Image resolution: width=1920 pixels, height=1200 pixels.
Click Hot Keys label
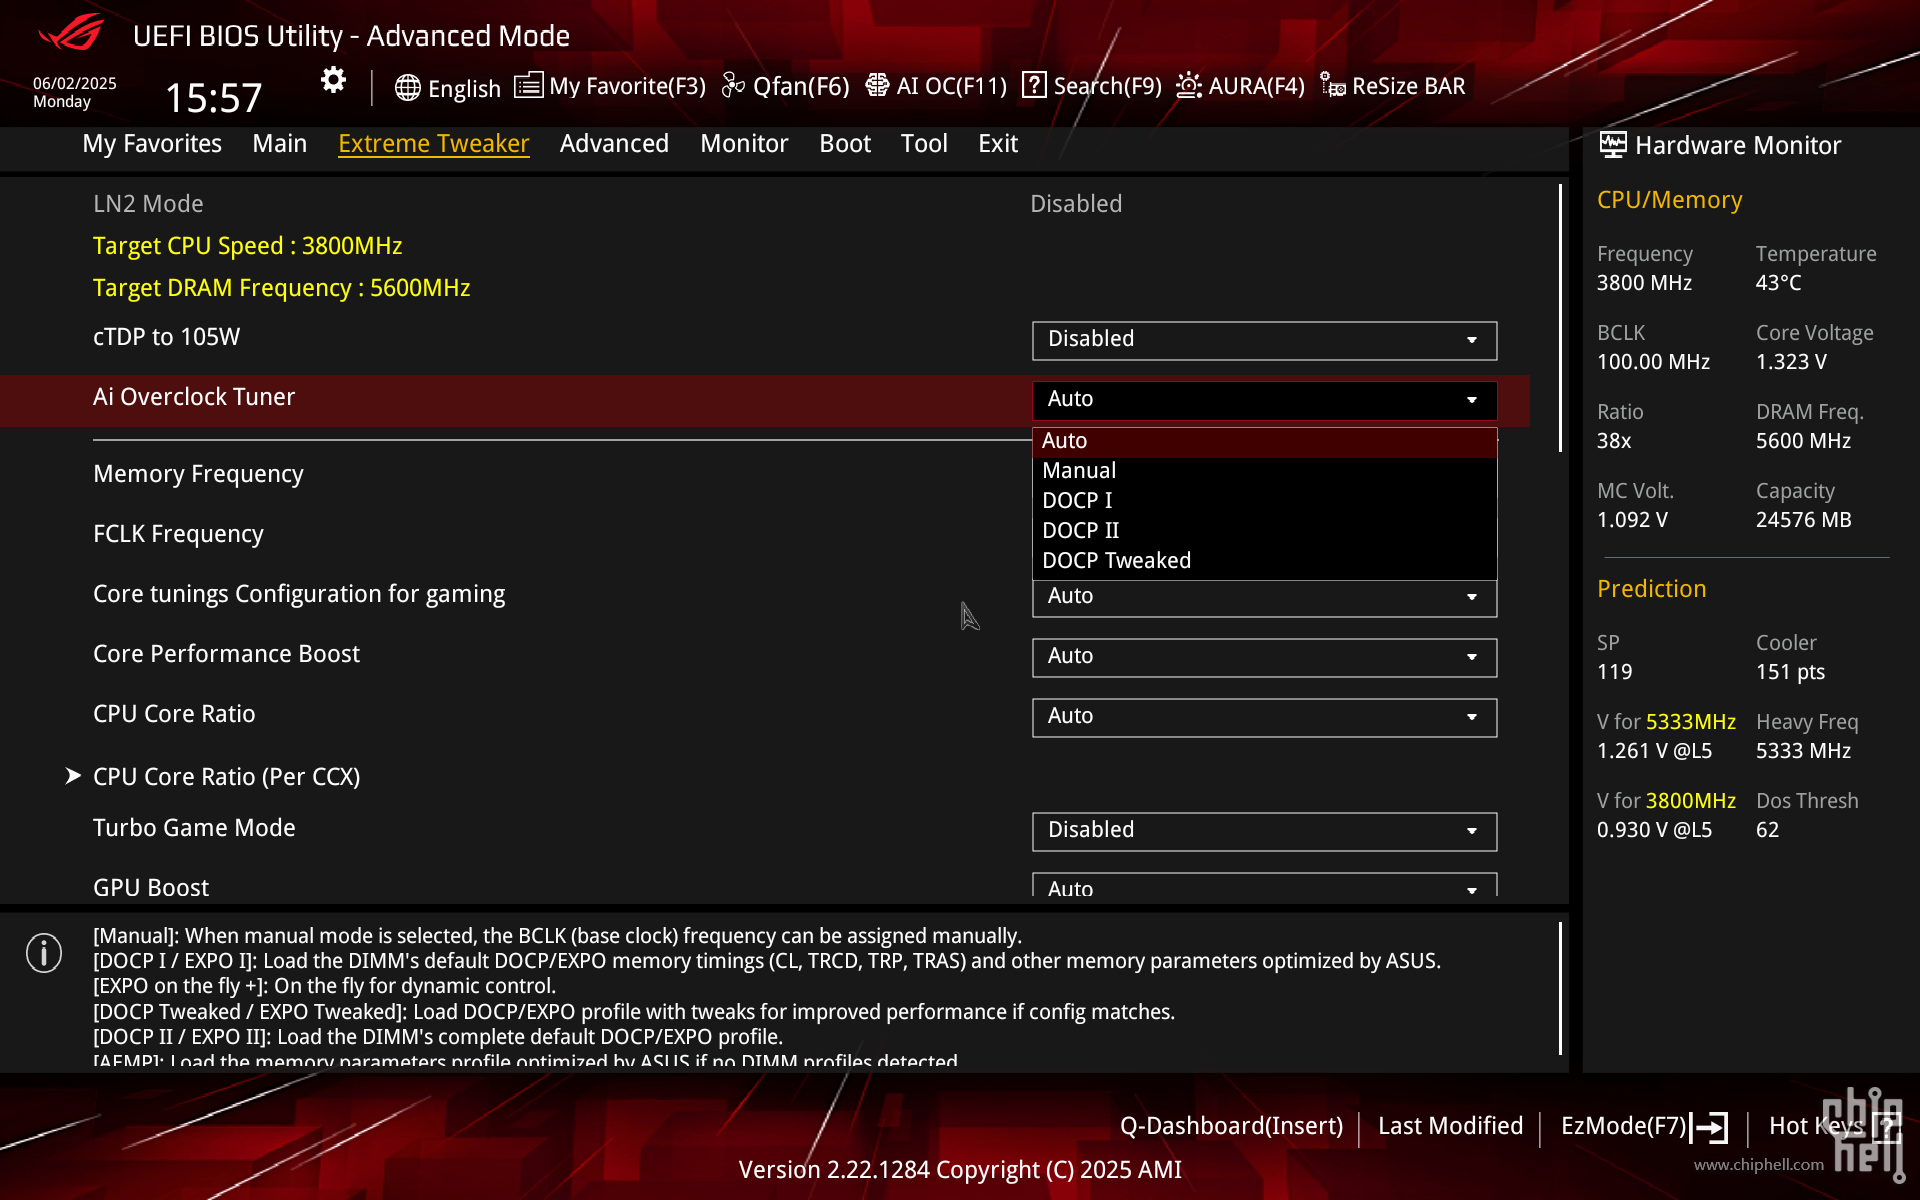(1816, 1126)
